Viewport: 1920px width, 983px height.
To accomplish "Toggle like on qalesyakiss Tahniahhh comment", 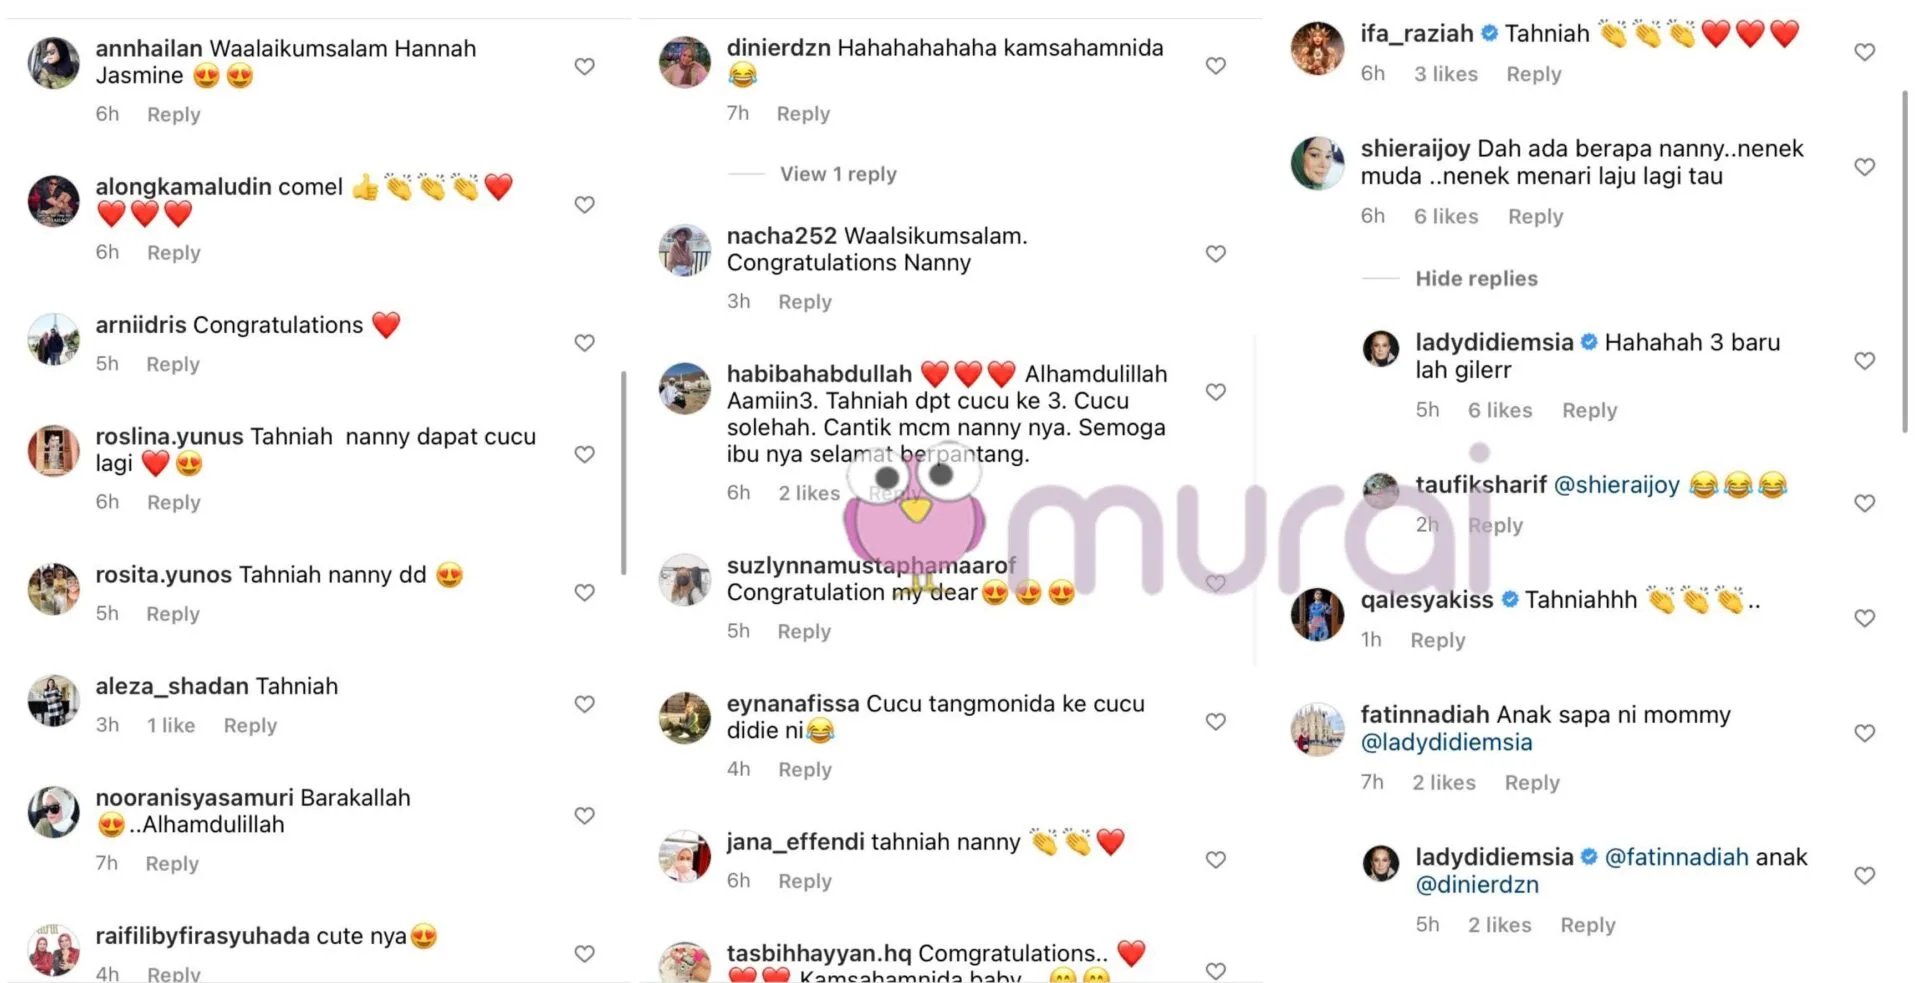I will pos(1865,618).
